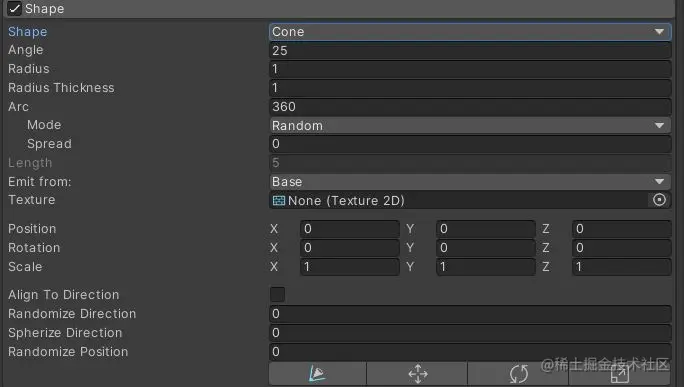Click the Position label
The height and width of the screenshot is (387, 684).
[x=32, y=229]
